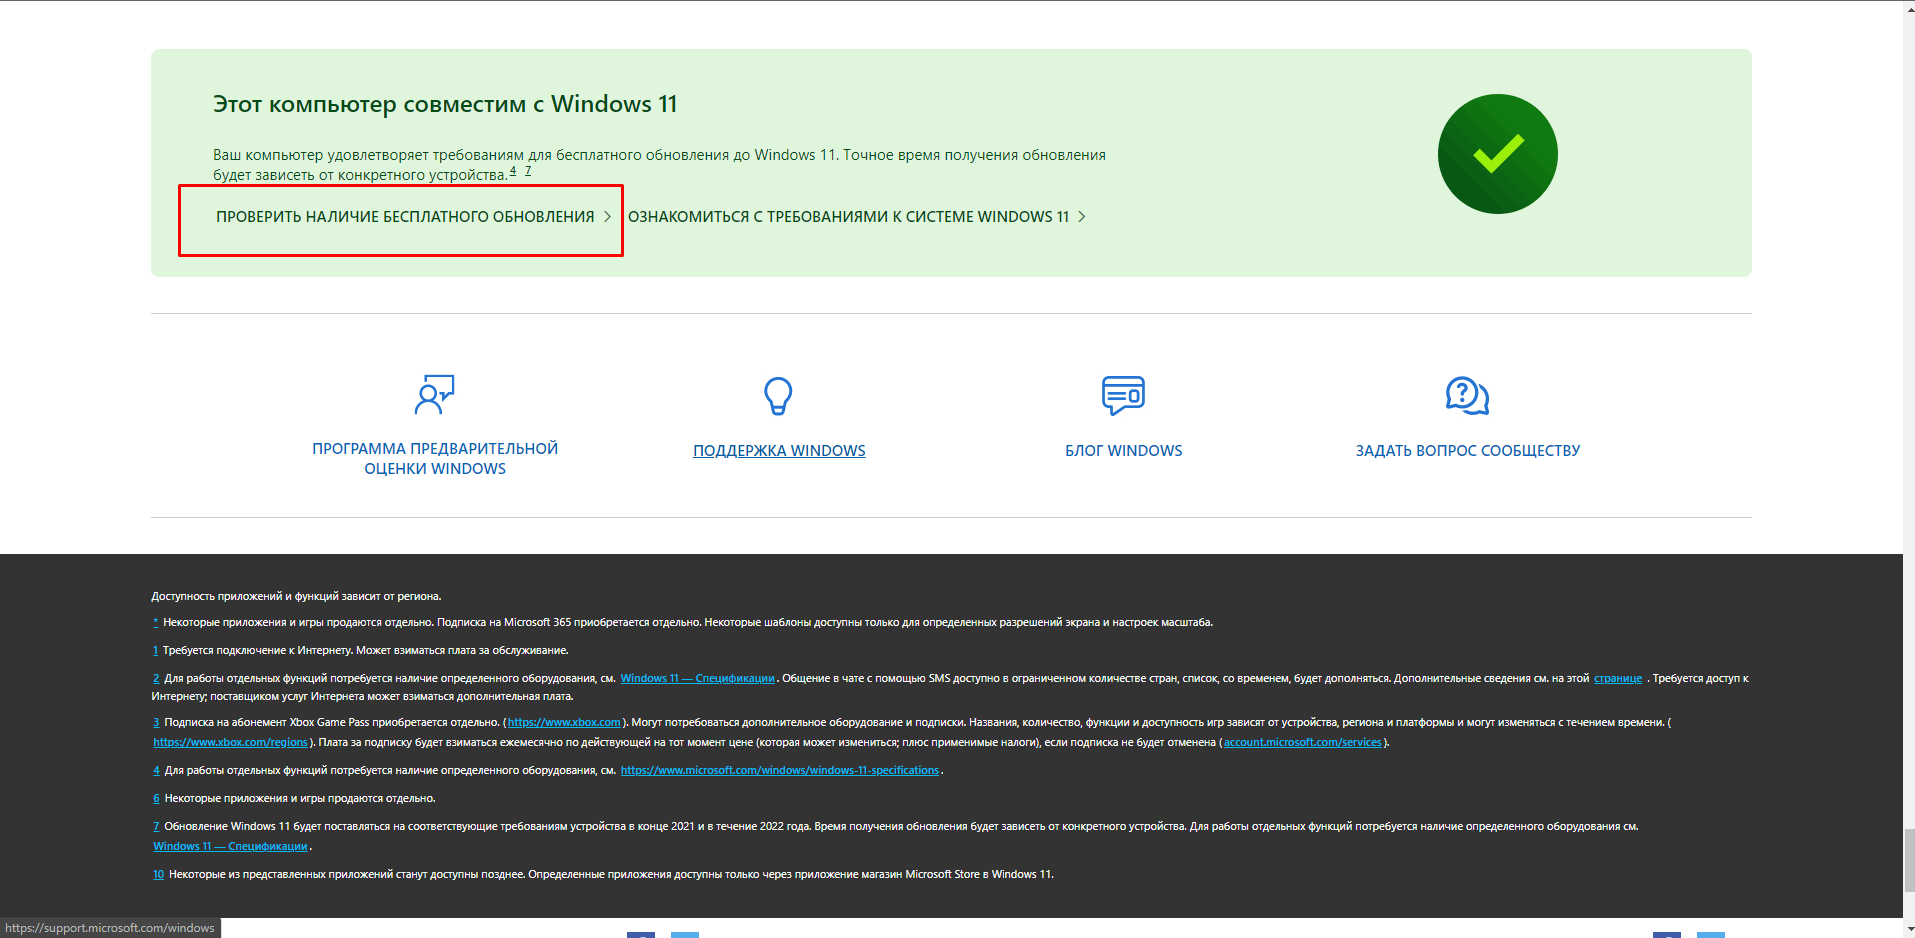Screen dimensions: 1915x938
Task: Click the green checkmark compatibility icon
Action: pyautogui.click(x=1497, y=154)
